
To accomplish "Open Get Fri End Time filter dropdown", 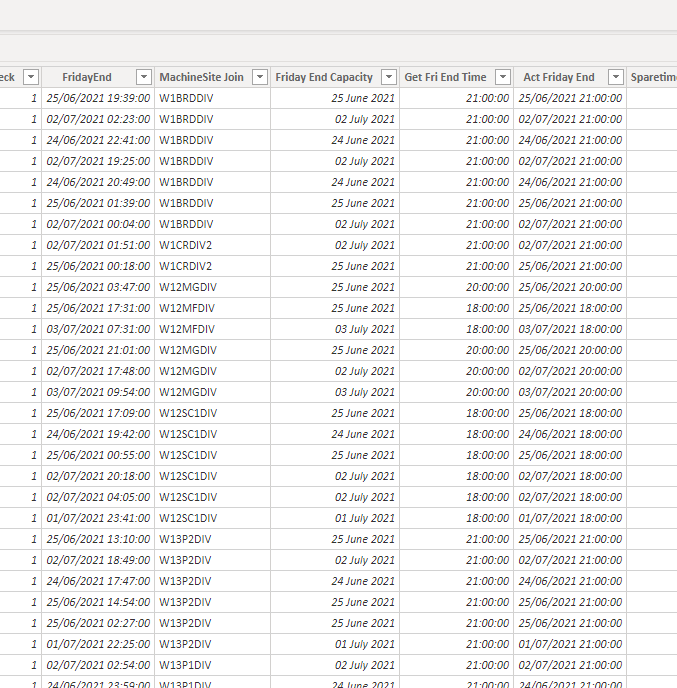I will pyautogui.click(x=503, y=77).
